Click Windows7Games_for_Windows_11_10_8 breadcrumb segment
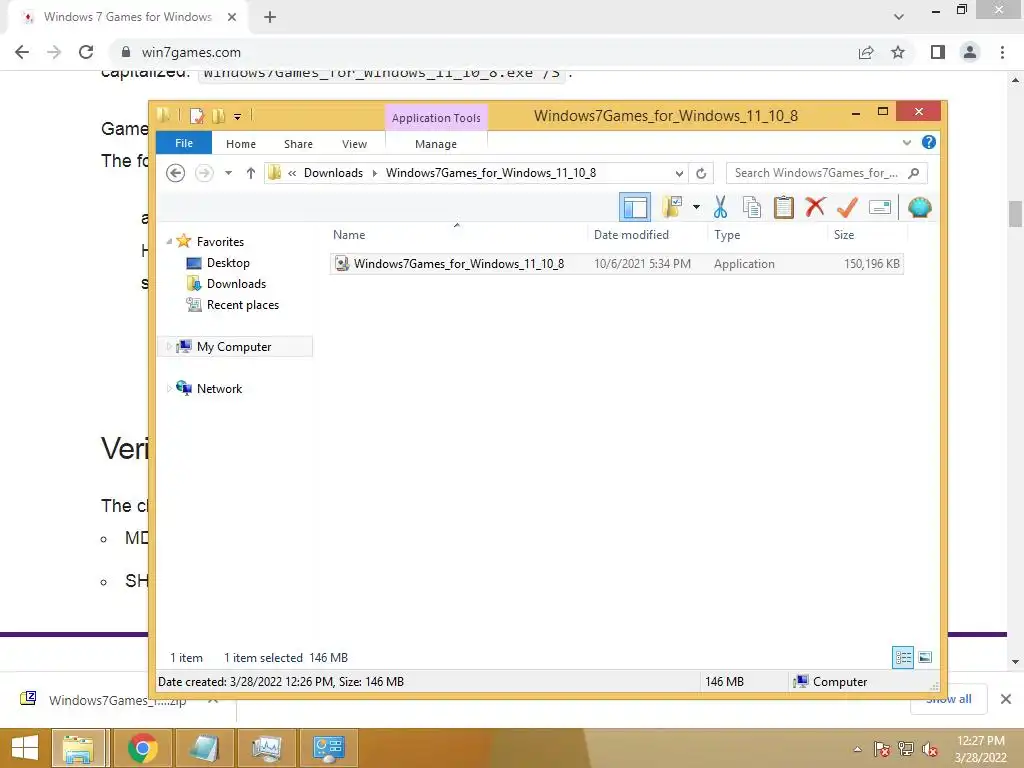Image resolution: width=1024 pixels, height=768 pixels. (490, 173)
